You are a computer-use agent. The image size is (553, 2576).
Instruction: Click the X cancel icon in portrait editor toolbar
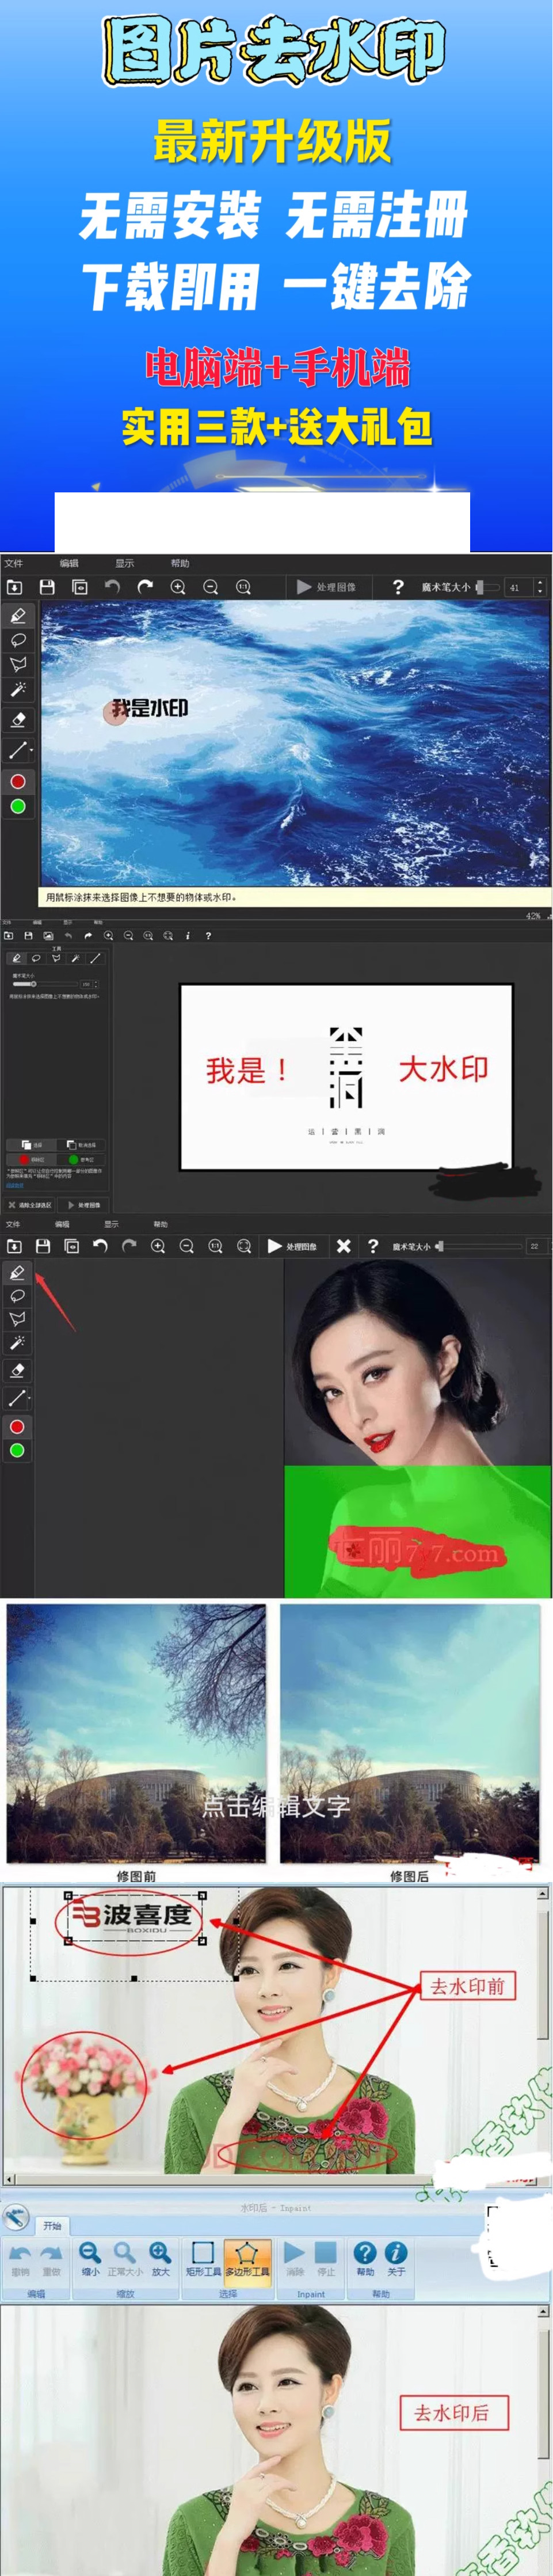click(344, 1246)
